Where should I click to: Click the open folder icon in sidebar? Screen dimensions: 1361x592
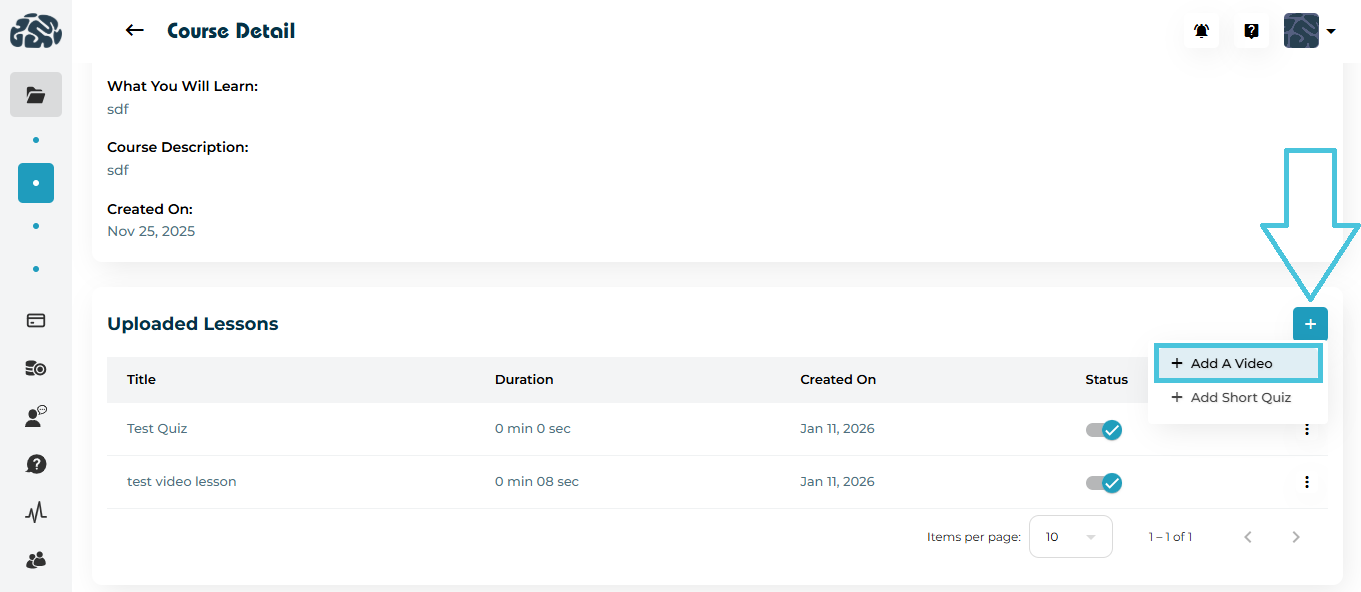click(x=36, y=95)
